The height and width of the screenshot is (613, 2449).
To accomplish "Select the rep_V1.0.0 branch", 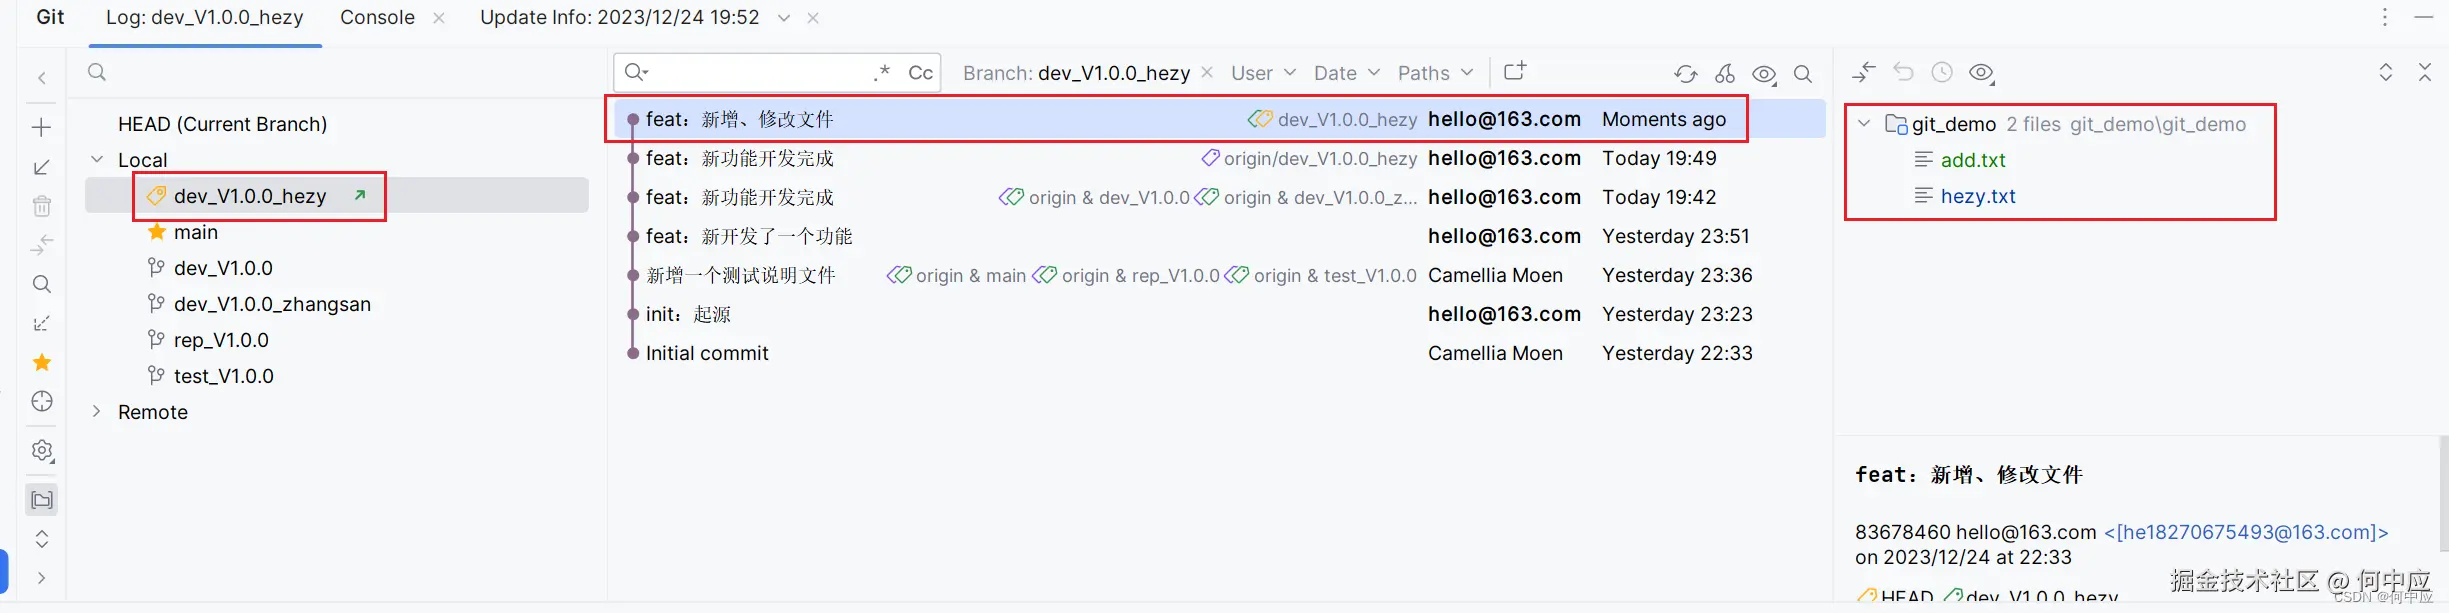I will [221, 340].
